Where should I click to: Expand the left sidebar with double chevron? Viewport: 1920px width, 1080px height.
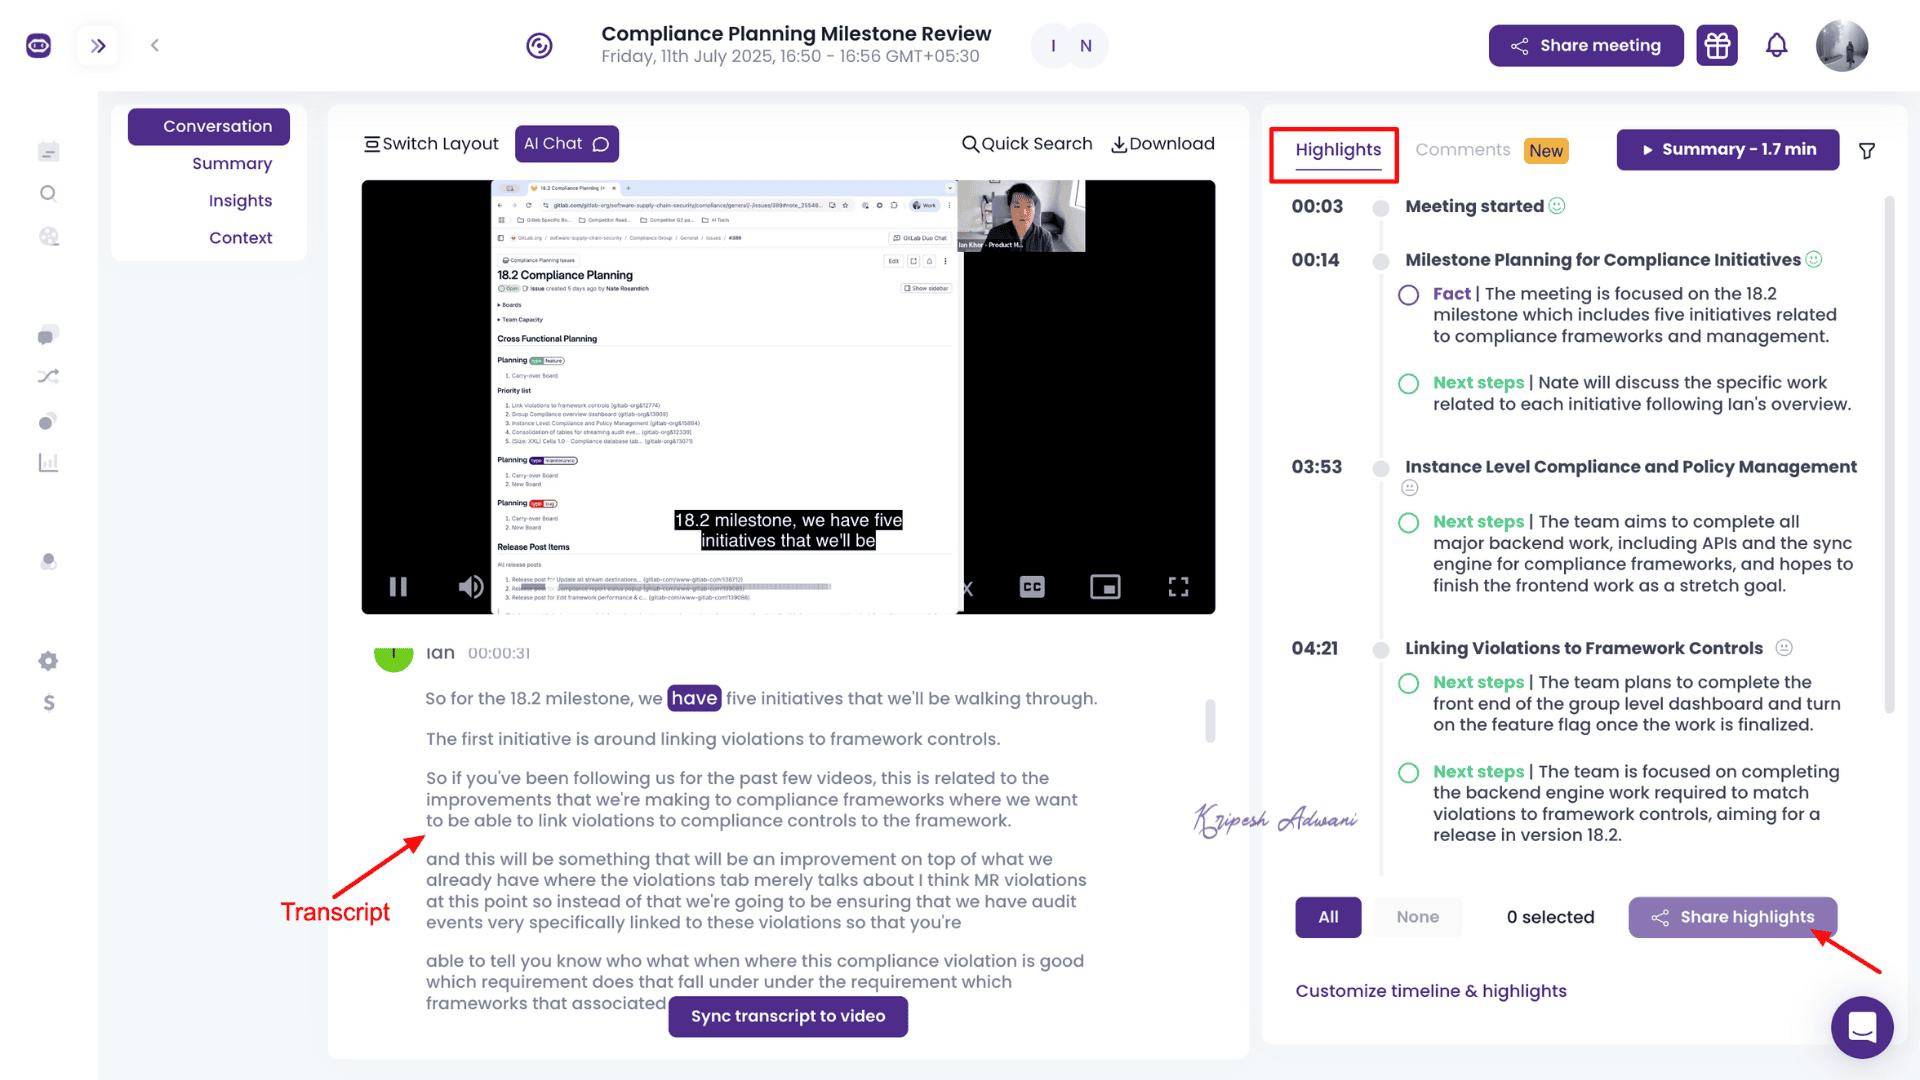98,45
